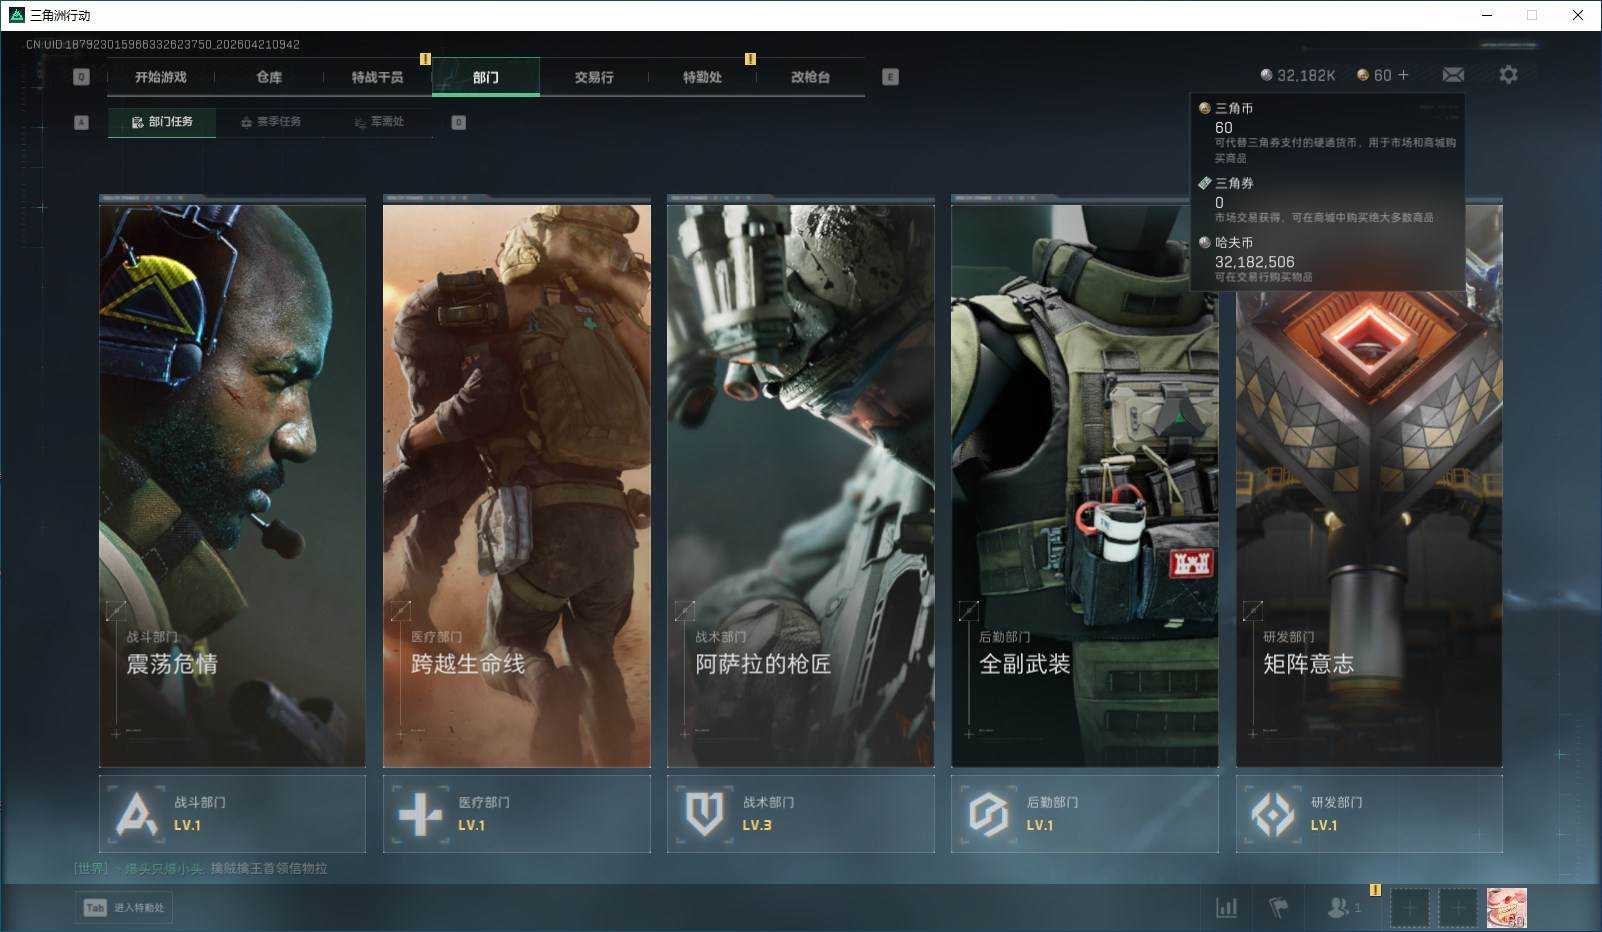Click the 研发部门 diamond icon
The height and width of the screenshot is (932, 1602).
pos(1273,814)
